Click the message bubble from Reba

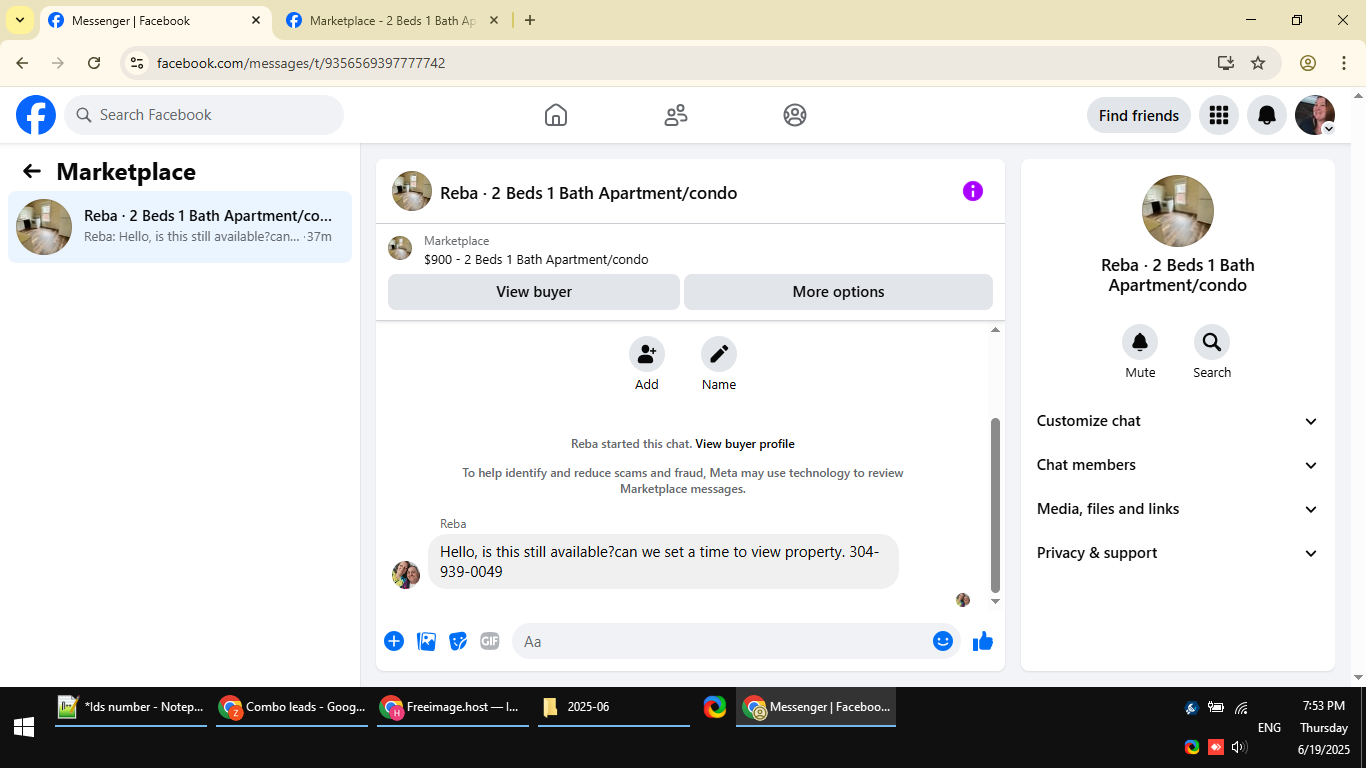tap(663, 562)
